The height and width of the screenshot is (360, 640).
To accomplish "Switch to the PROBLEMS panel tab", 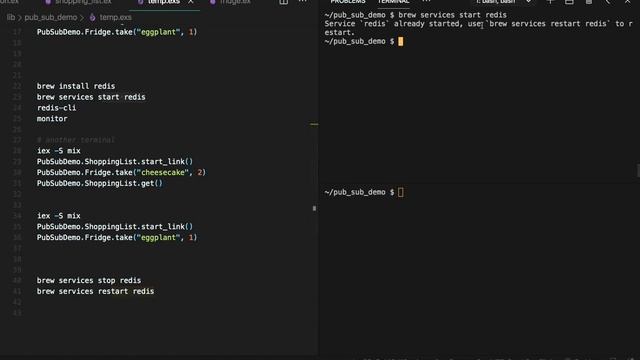I will [x=348, y=2].
